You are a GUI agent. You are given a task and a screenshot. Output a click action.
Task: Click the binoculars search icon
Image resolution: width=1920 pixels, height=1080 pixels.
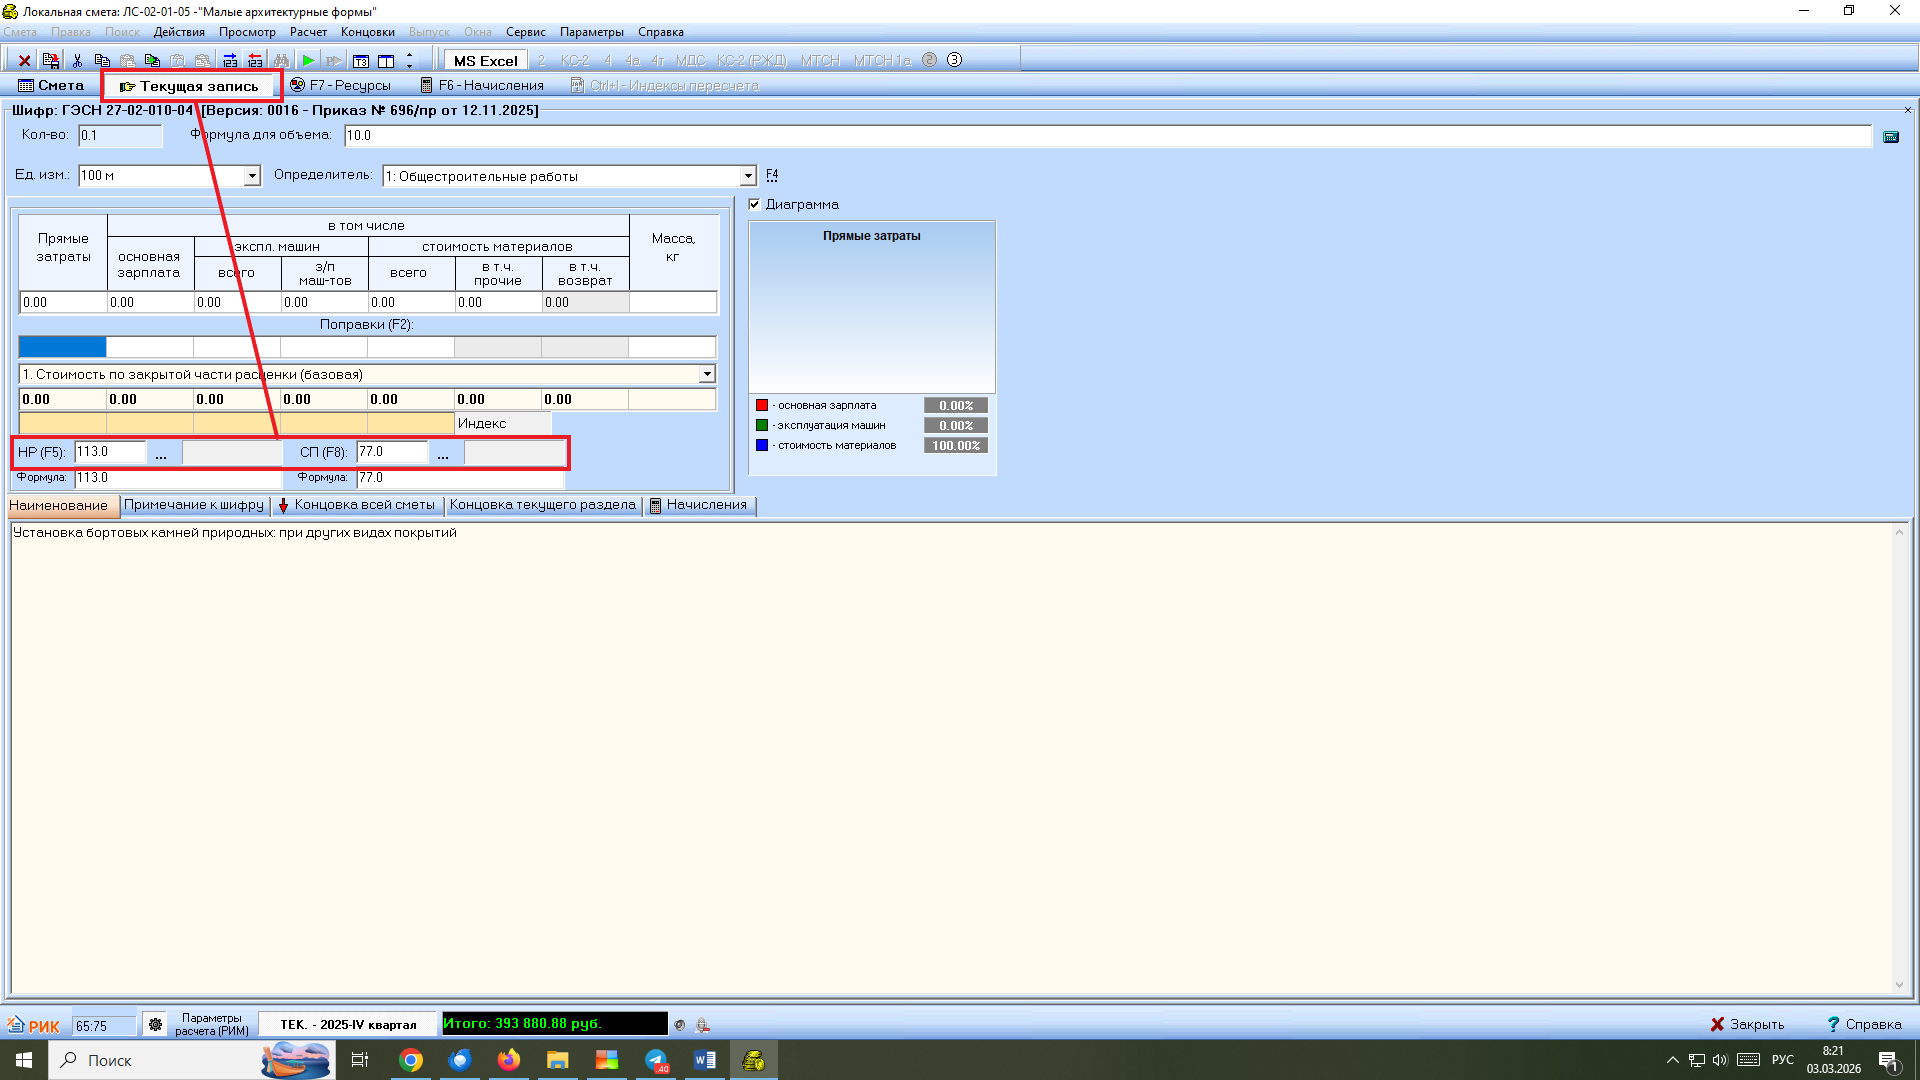(x=281, y=61)
